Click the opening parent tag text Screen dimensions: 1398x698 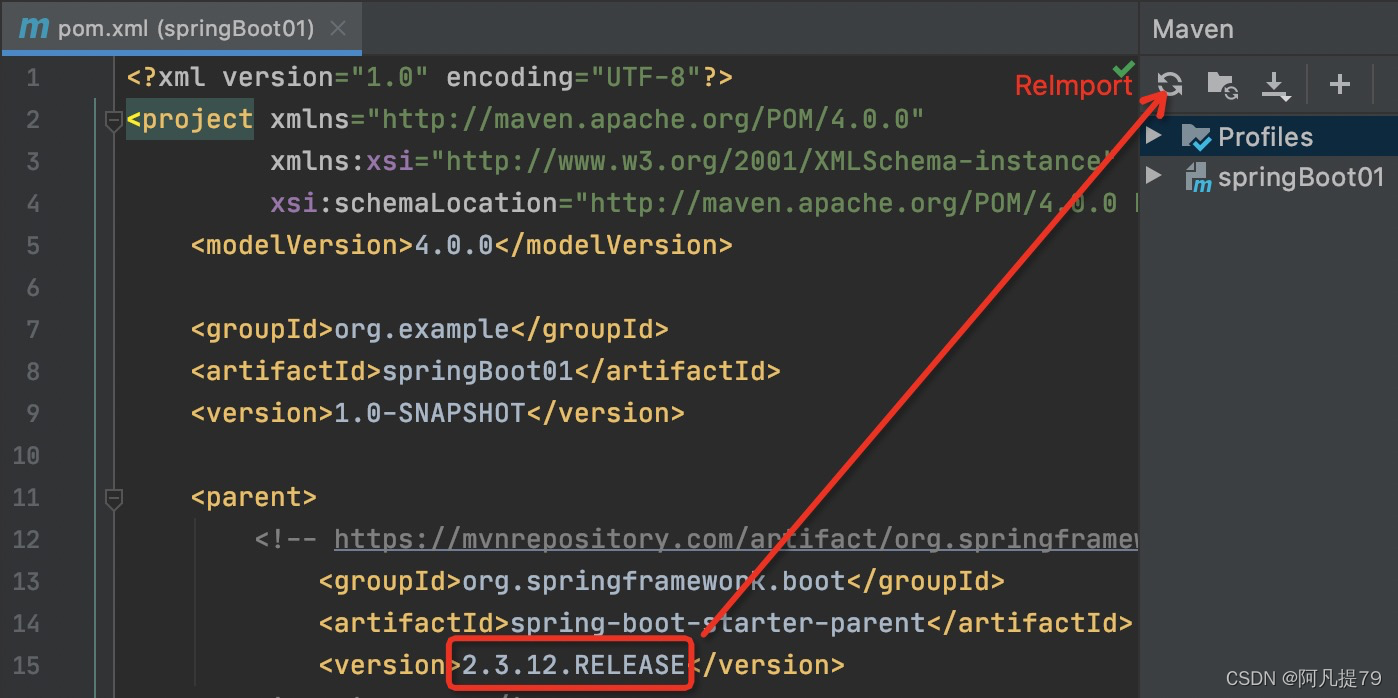click(x=254, y=497)
